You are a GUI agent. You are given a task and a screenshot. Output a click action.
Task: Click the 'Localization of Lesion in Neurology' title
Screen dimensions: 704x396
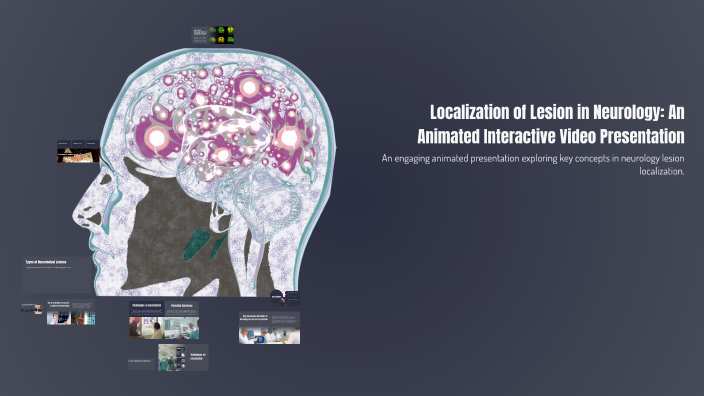click(551, 124)
